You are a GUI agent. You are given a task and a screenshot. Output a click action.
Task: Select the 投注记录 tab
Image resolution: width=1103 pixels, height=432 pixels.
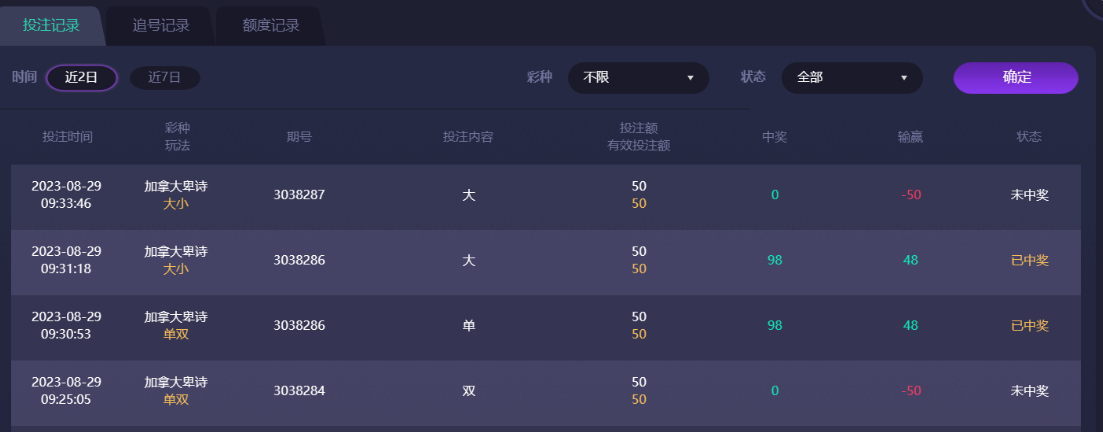[x=51, y=26]
